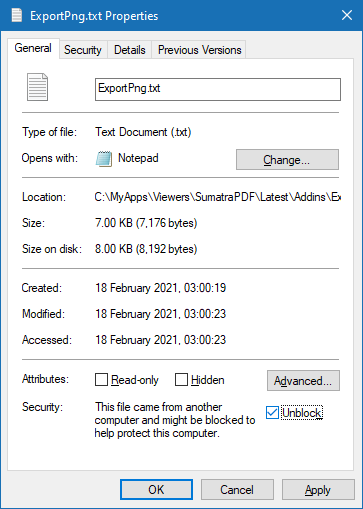This screenshot has height=509, width=363.
Task: Uncheck the Unblock security checkbox
Action: 272,413
